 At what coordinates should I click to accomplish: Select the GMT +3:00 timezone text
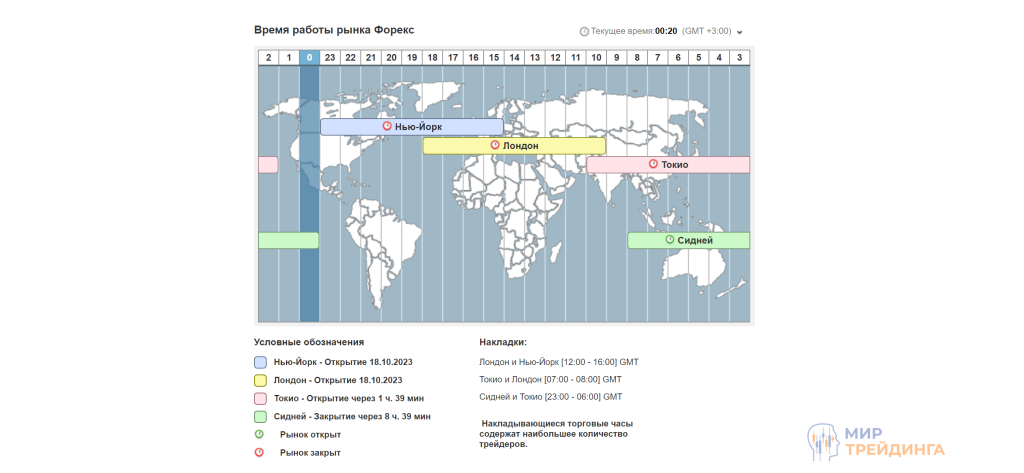point(707,31)
